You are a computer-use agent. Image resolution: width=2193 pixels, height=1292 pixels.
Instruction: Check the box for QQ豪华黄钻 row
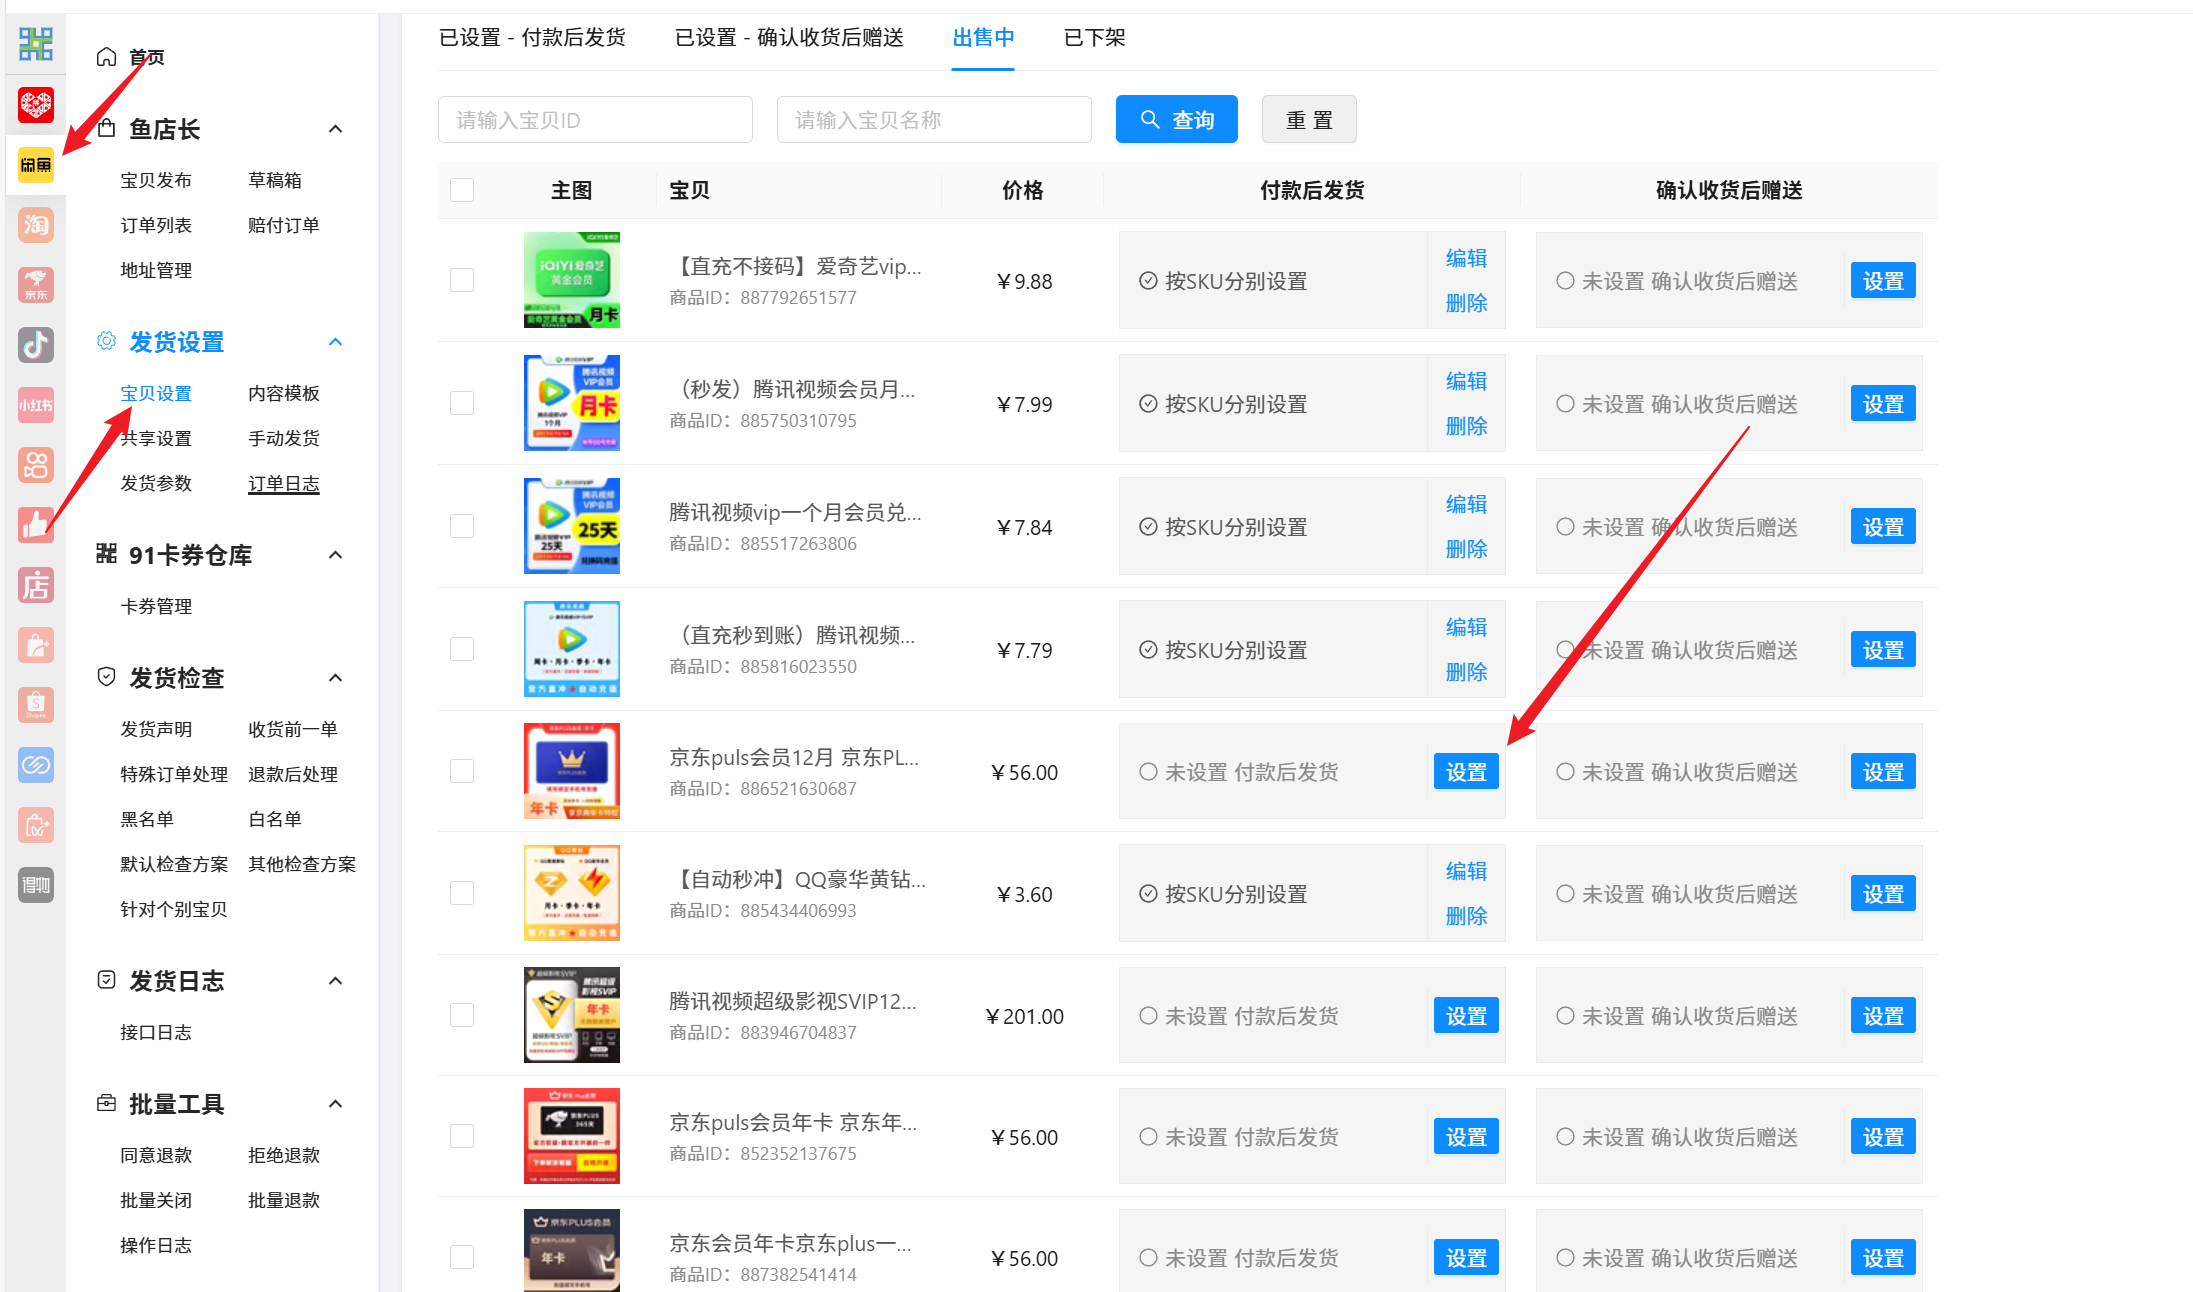point(462,893)
